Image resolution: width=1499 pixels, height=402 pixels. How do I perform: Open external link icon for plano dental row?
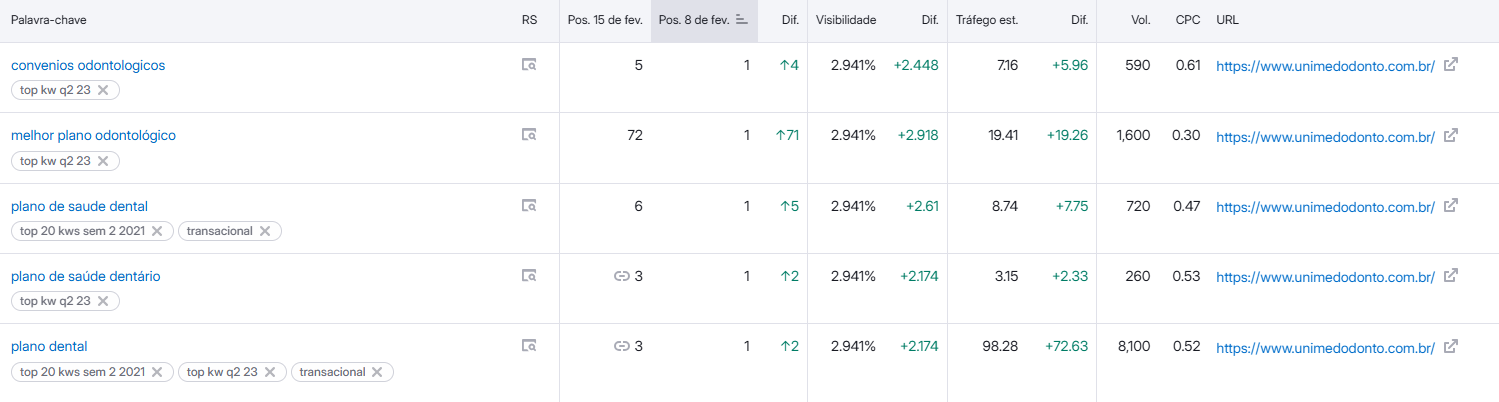1451,346
